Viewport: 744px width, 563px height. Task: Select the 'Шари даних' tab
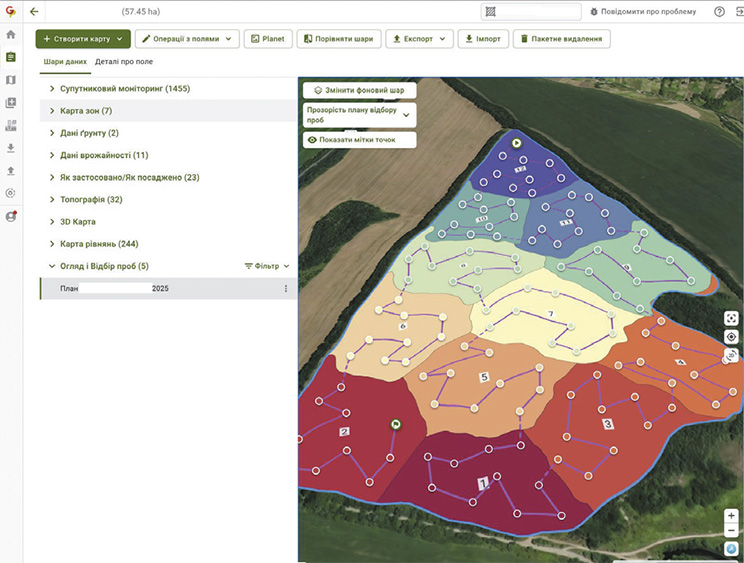point(64,62)
